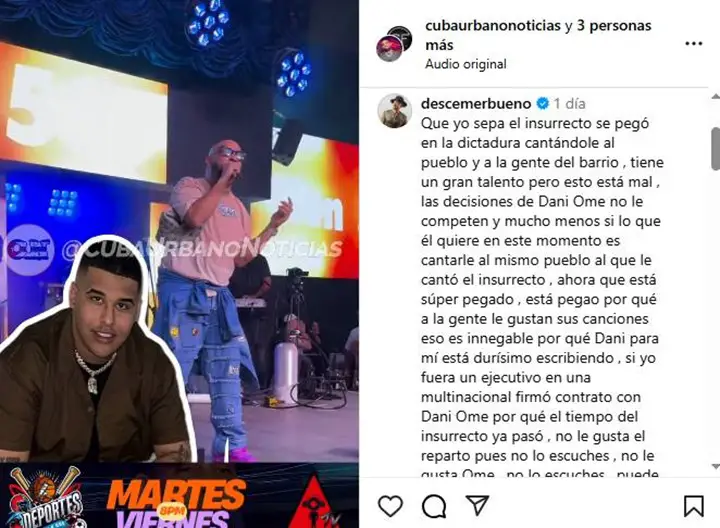Open the 'Audio original' link
This screenshot has width=720, height=528.
coord(466,64)
